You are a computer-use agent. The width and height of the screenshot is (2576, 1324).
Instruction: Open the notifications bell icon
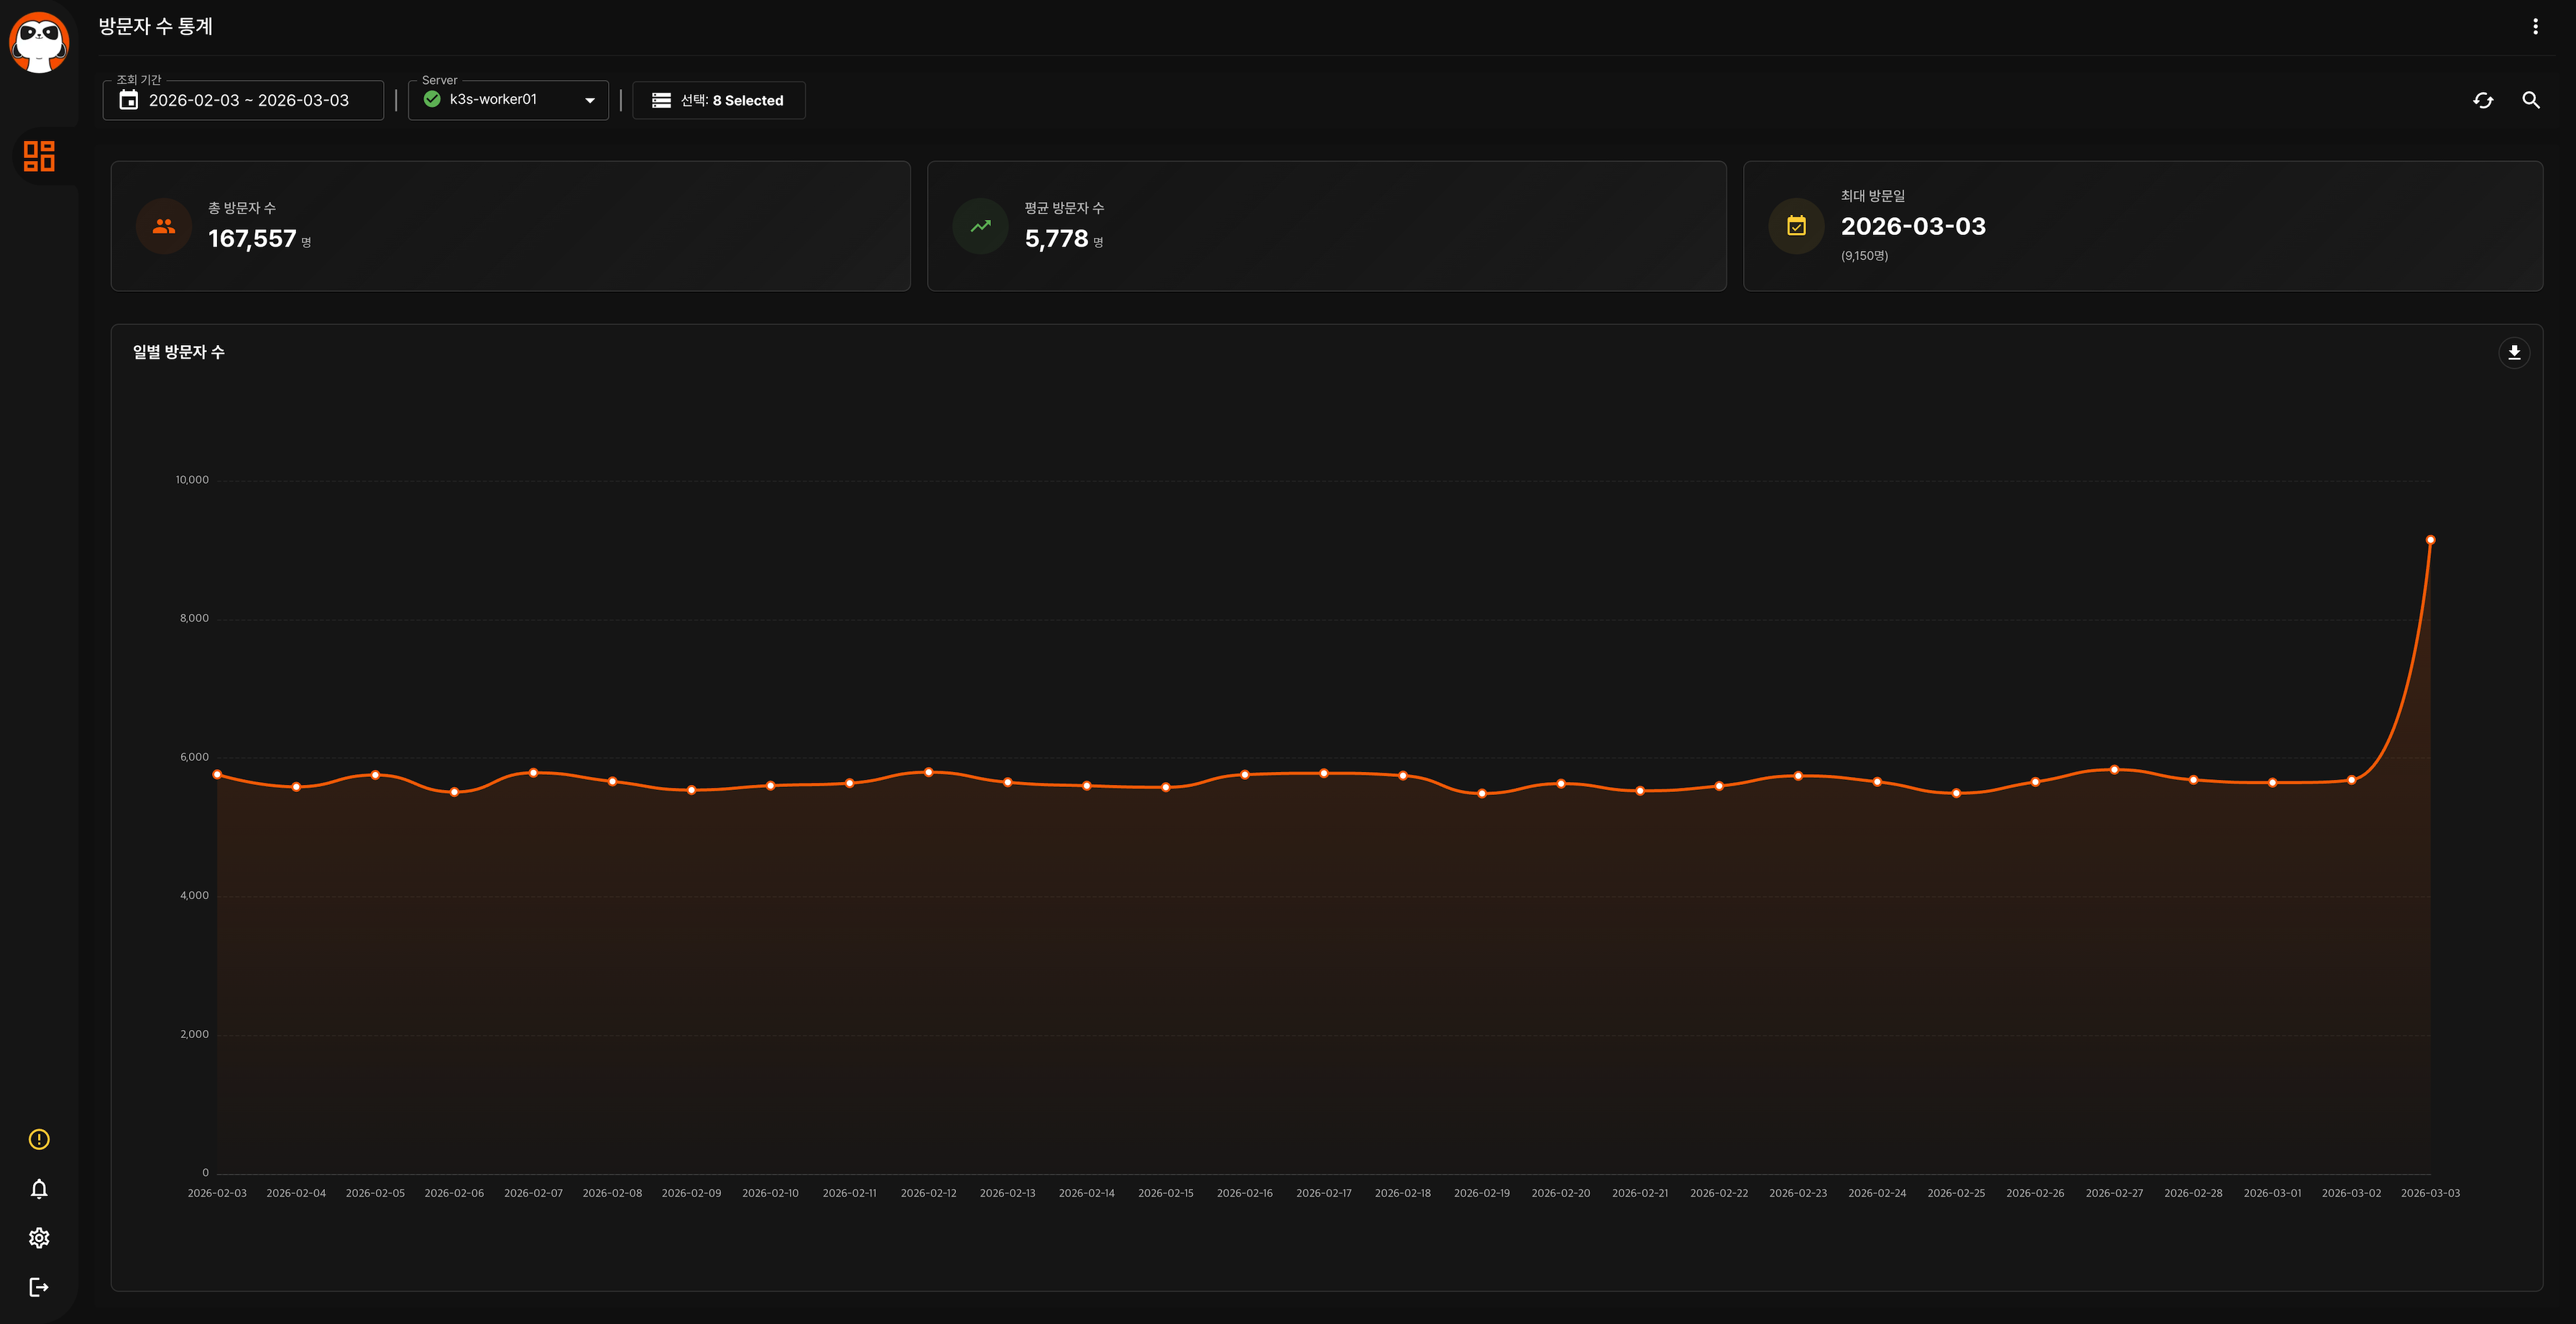coord(39,1188)
